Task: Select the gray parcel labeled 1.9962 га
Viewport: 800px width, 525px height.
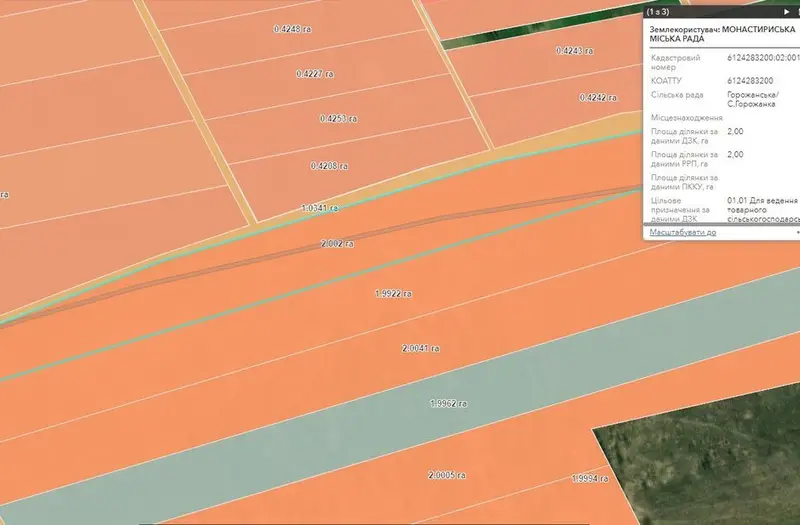Action: tap(448, 404)
